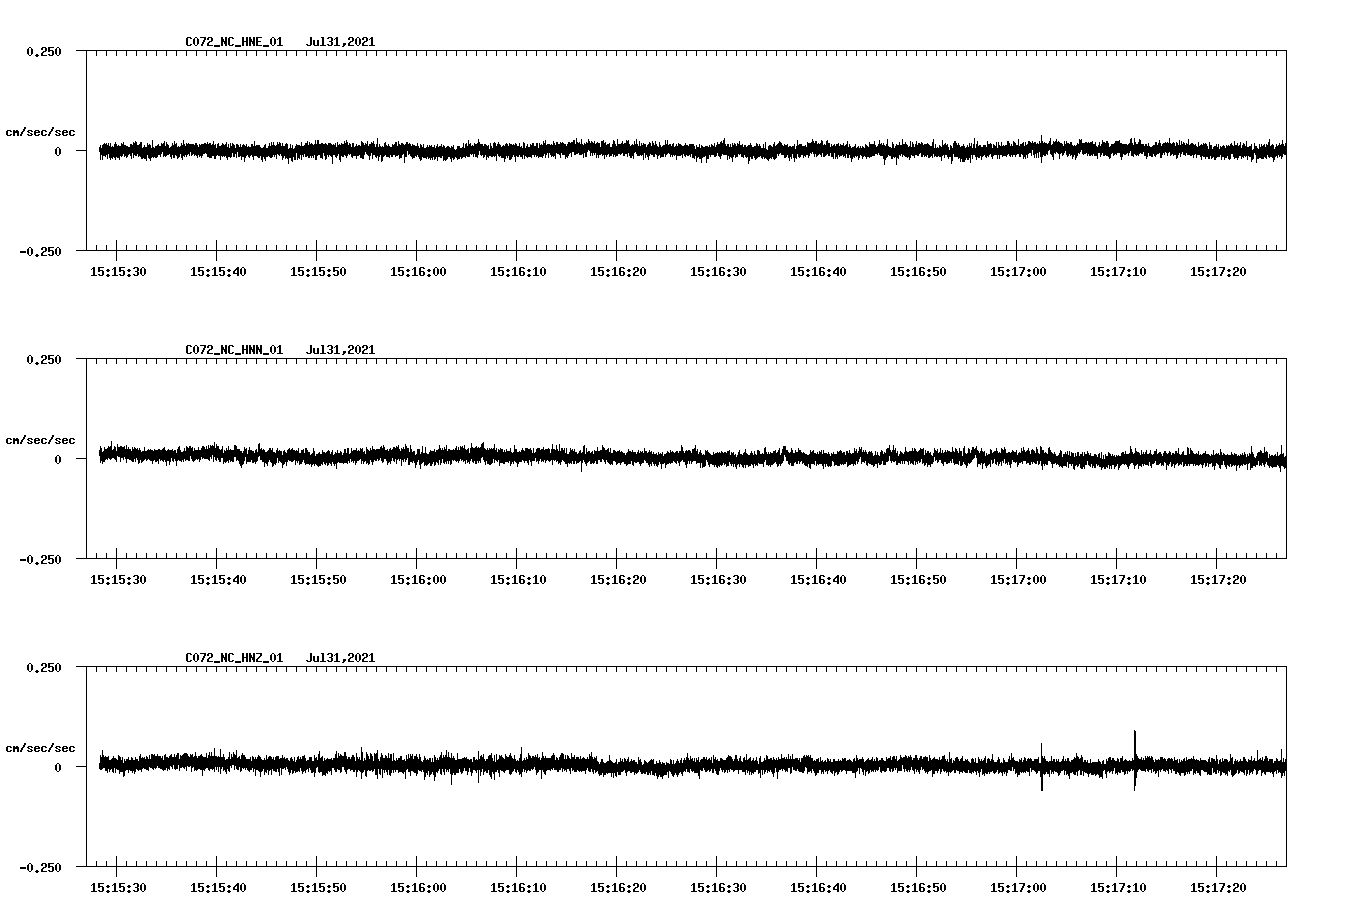The height and width of the screenshot is (924, 1358).
Task: Click the 15:16:30 time label under the HNN plot
Action: click(x=718, y=580)
